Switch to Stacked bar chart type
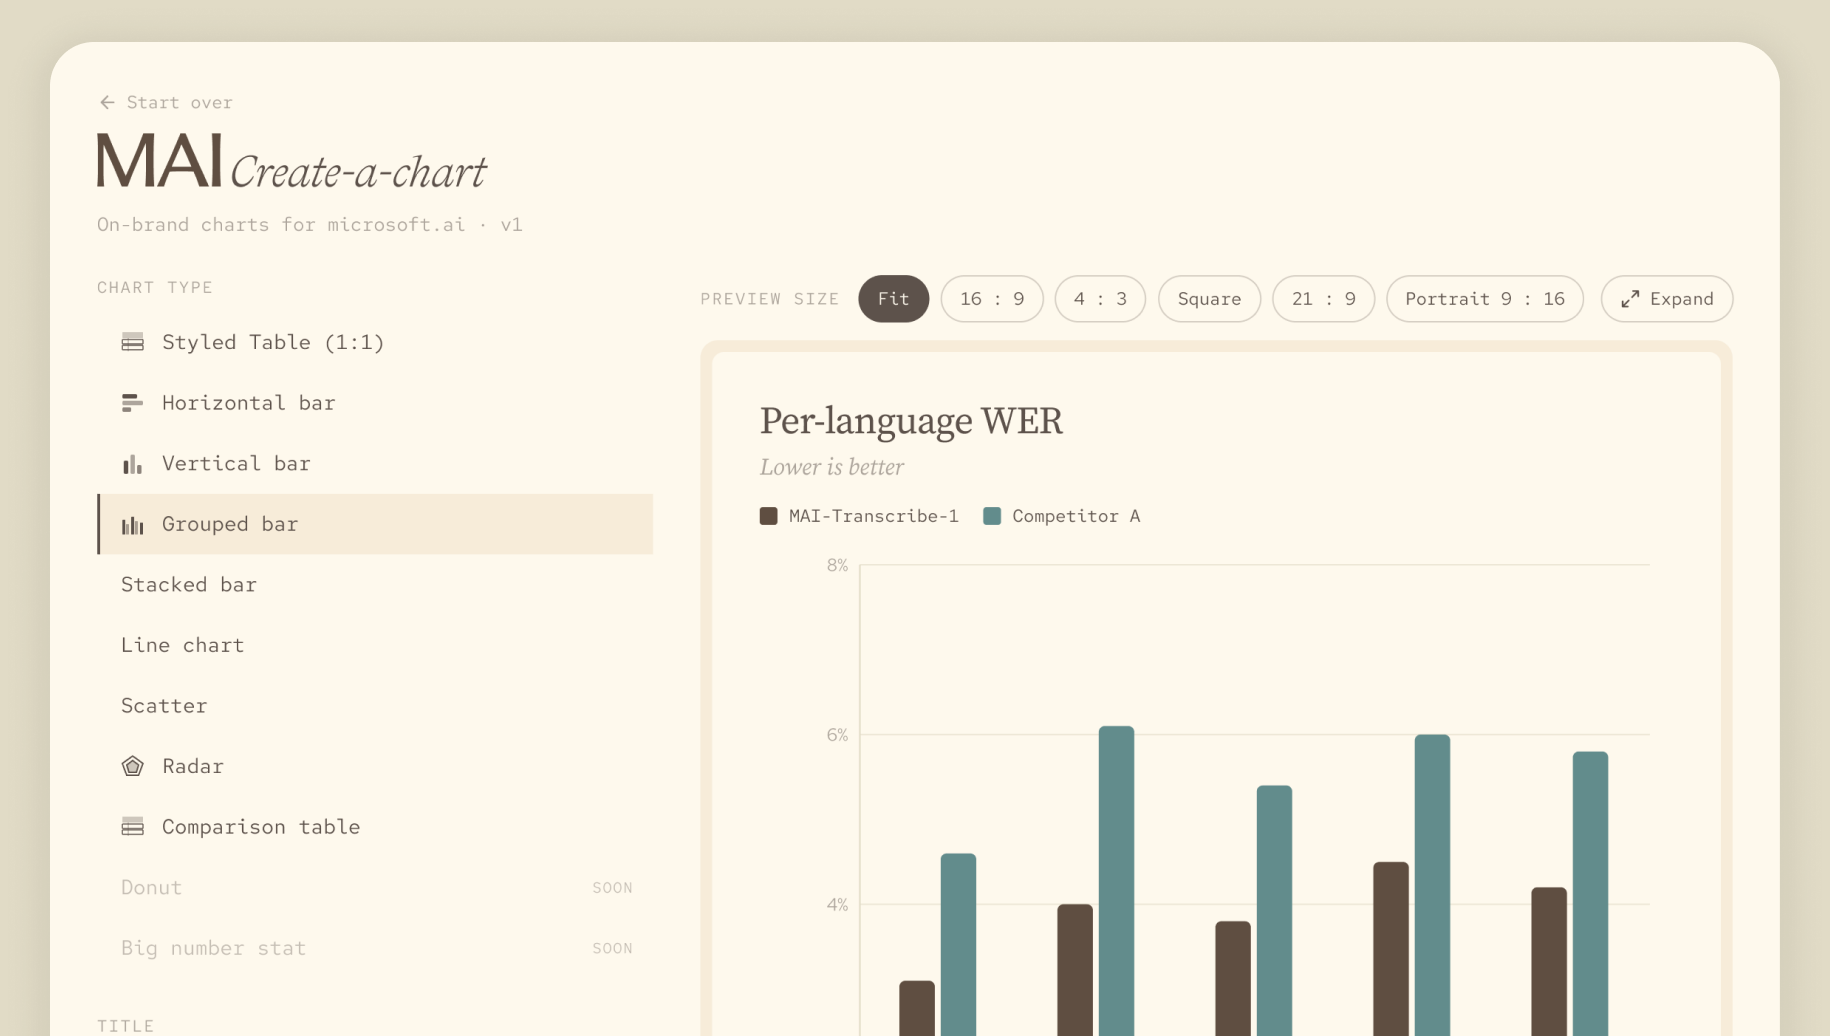Viewport: 1830px width, 1036px height. coord(375,585)
